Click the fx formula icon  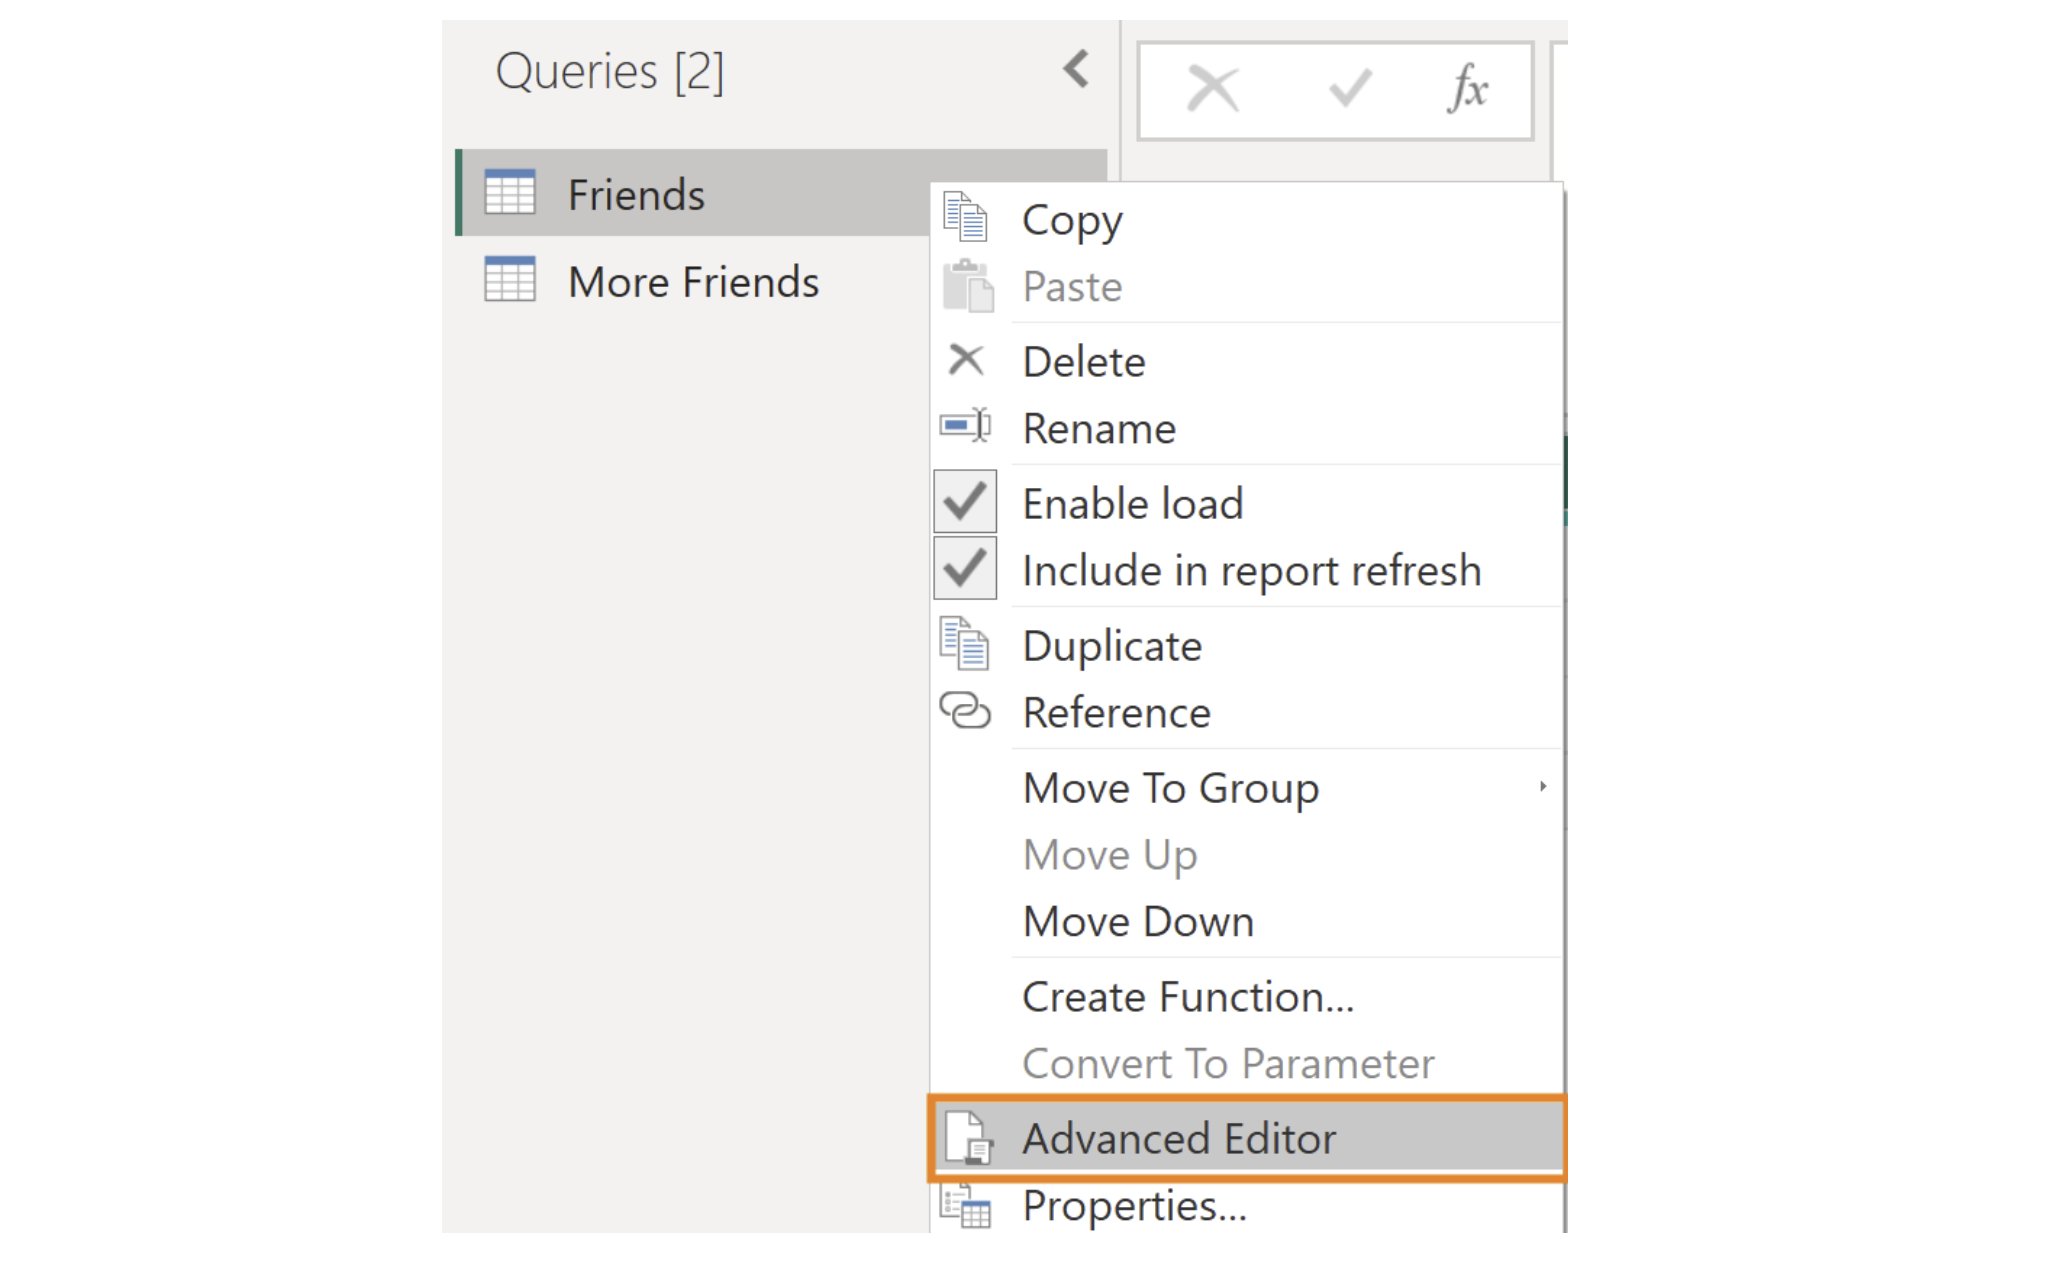(1467, 89)
